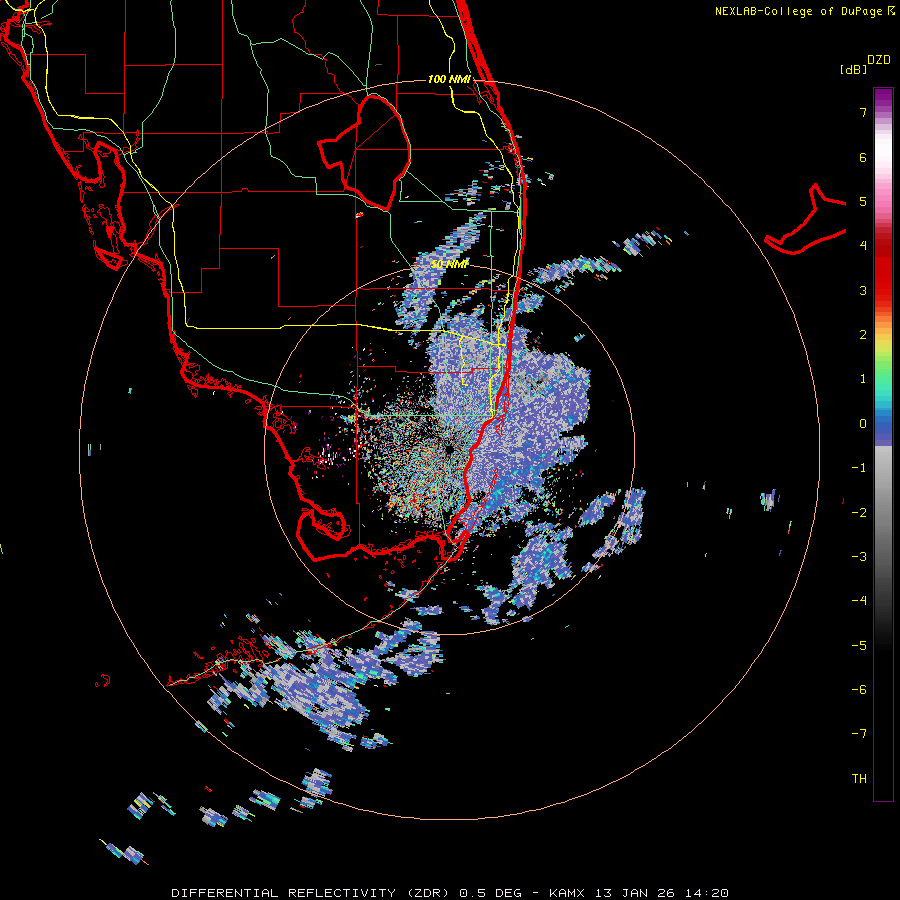Select the -1 value on color scale
The image size is (900, 900).
(x=859, y=468)
